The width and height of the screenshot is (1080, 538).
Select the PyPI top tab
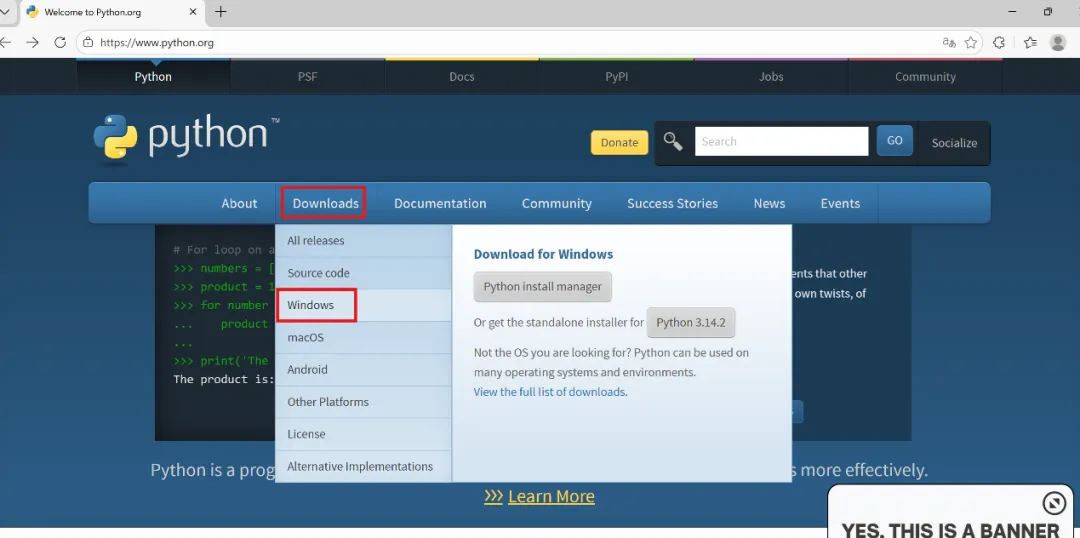point(616,76)
